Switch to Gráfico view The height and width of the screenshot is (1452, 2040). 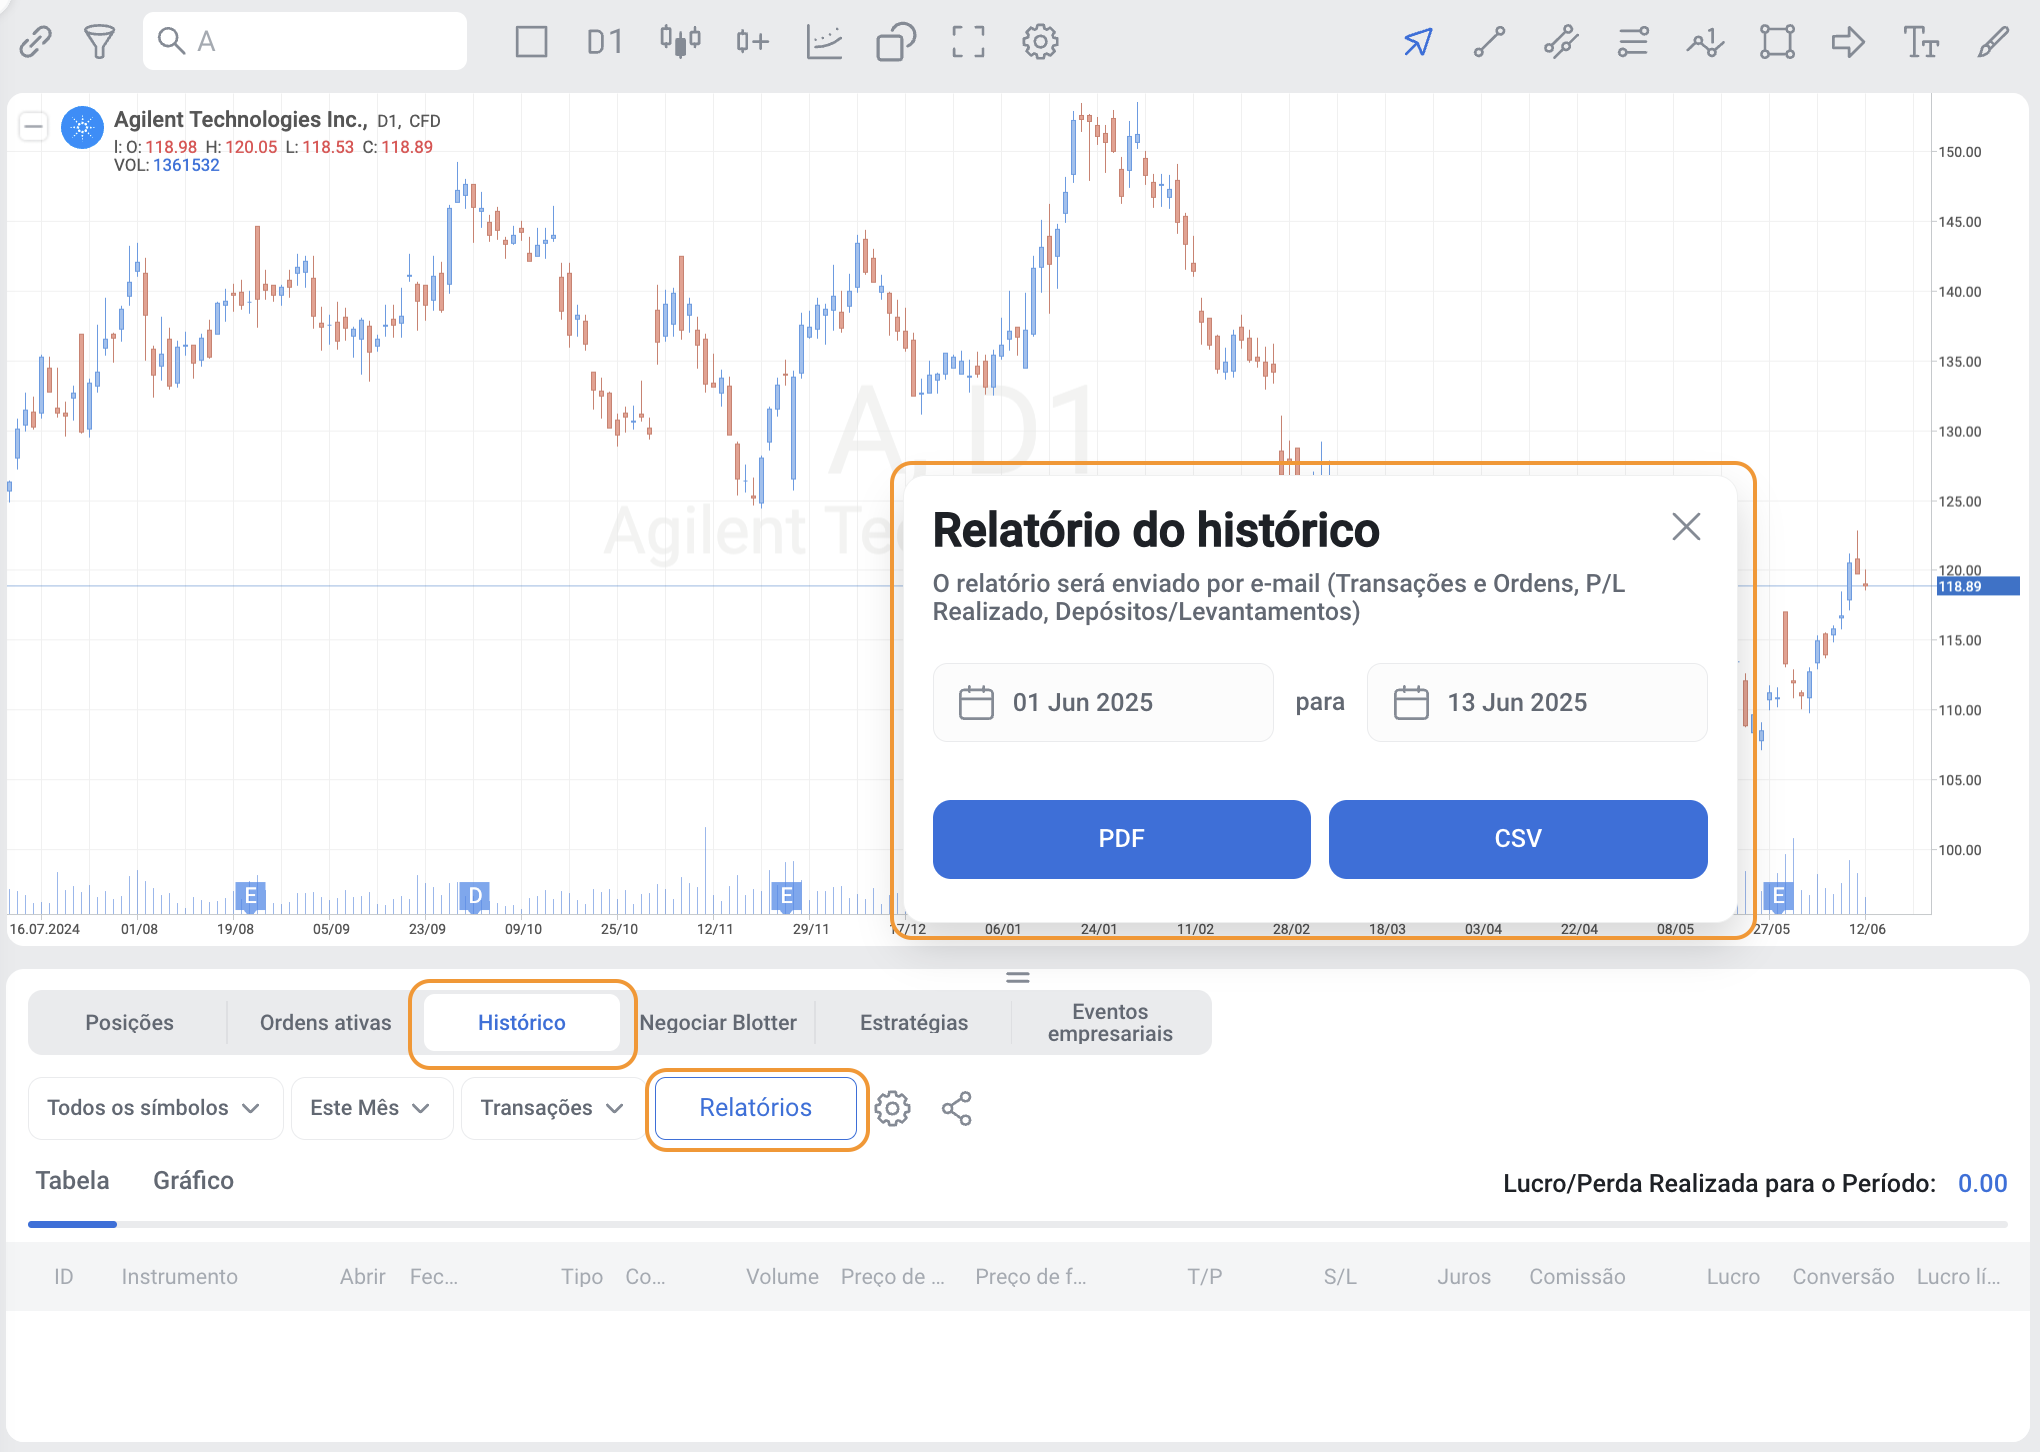tap(193, 1181)
